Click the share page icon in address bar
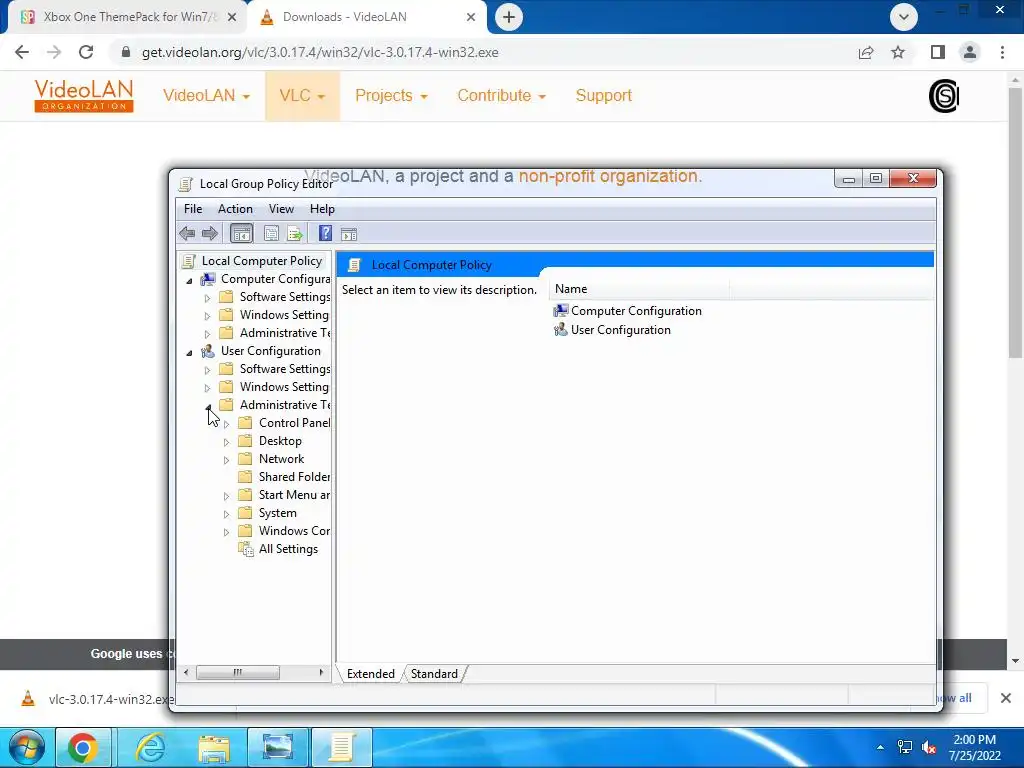Viewport: 1024px width, 768px height. click(x=866, y=52)
